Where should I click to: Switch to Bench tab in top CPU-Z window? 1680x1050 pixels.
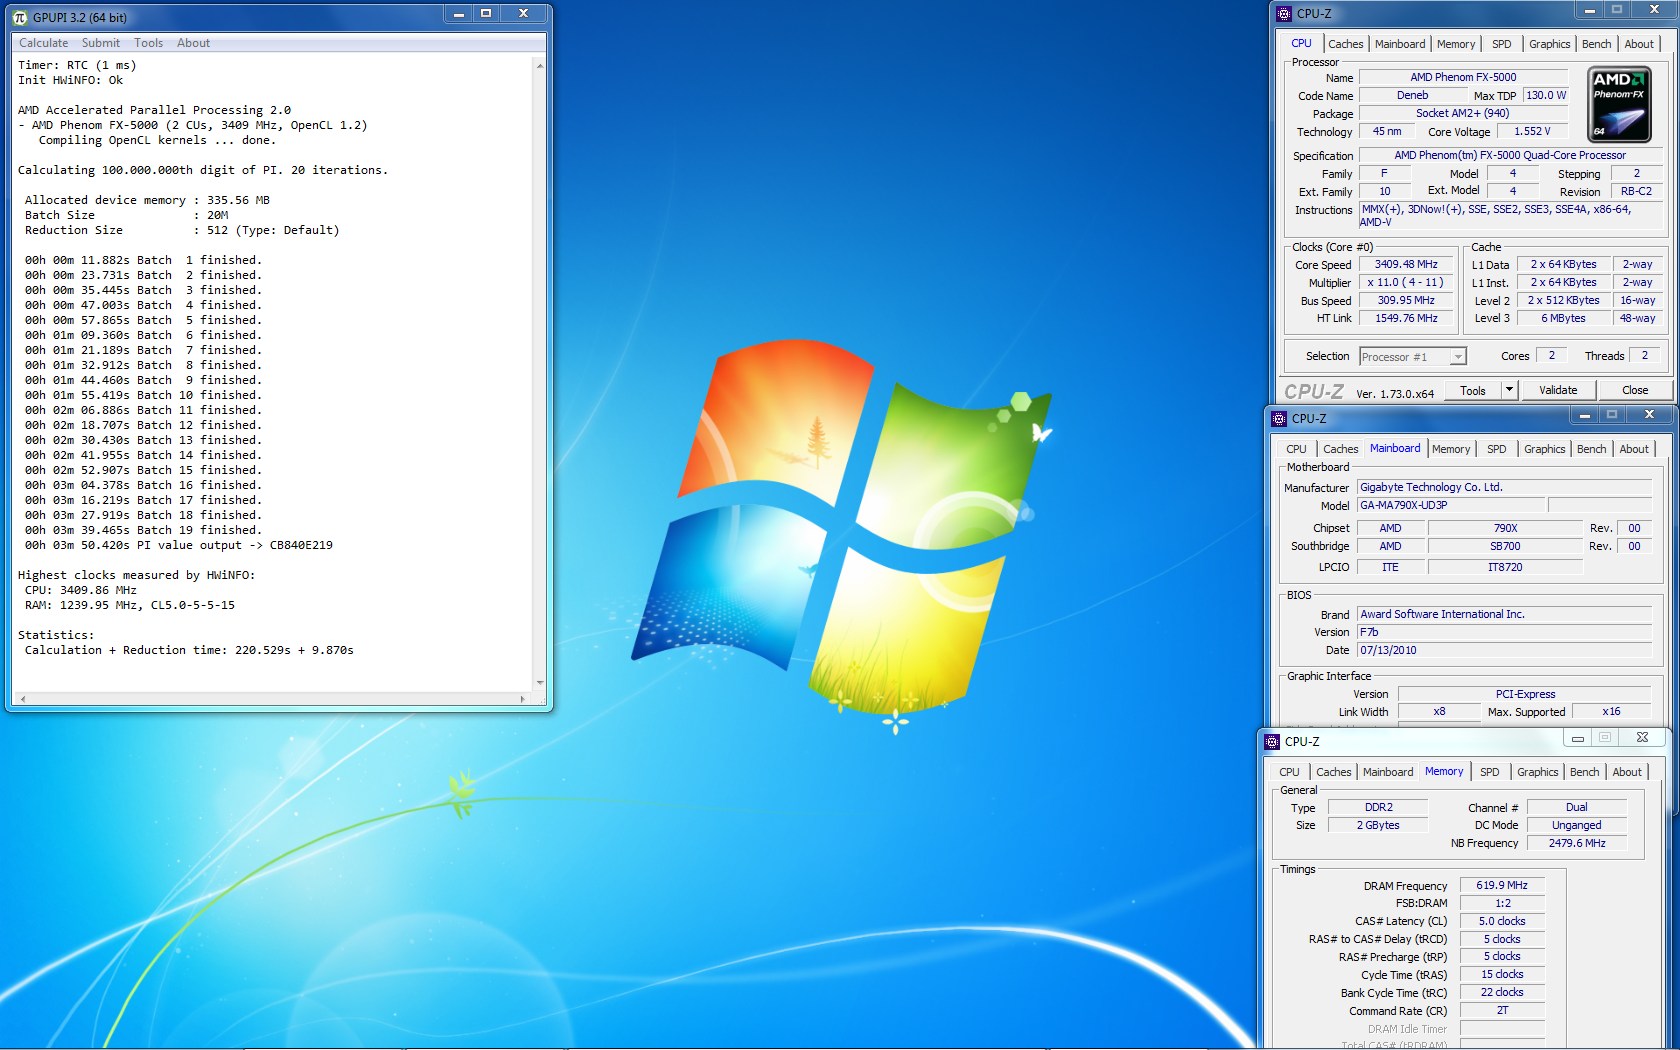[x=1596, y=44]
